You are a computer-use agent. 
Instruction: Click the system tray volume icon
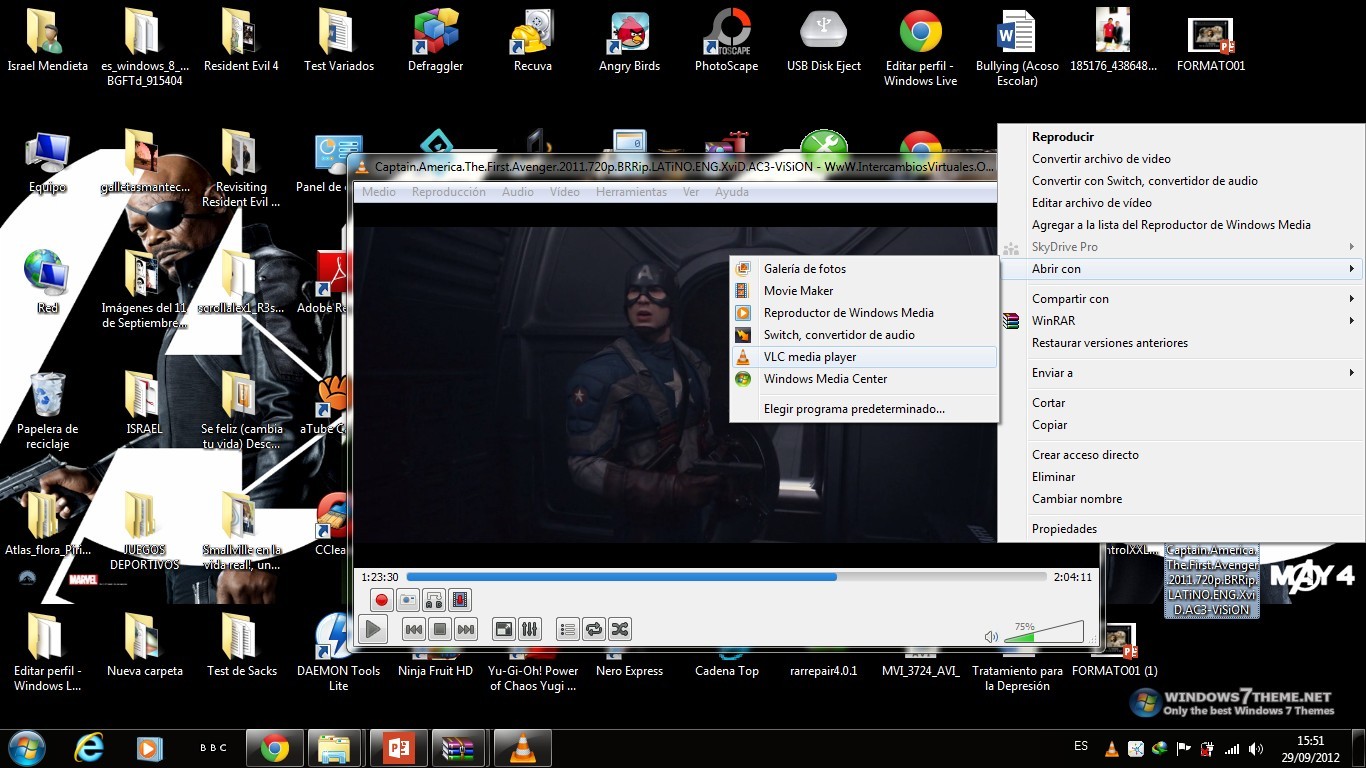[x=1255, y=748]
